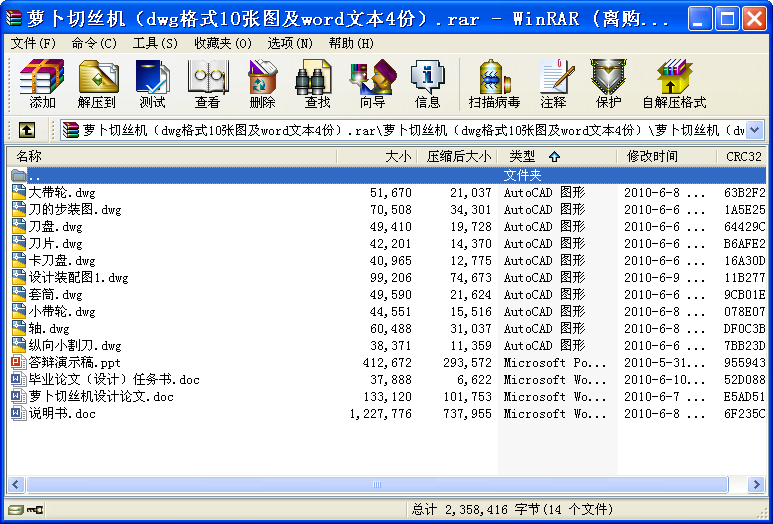773x524 pixels.
Task: Select the file 设计装配图1.dwg
Action: pos(78,278)
